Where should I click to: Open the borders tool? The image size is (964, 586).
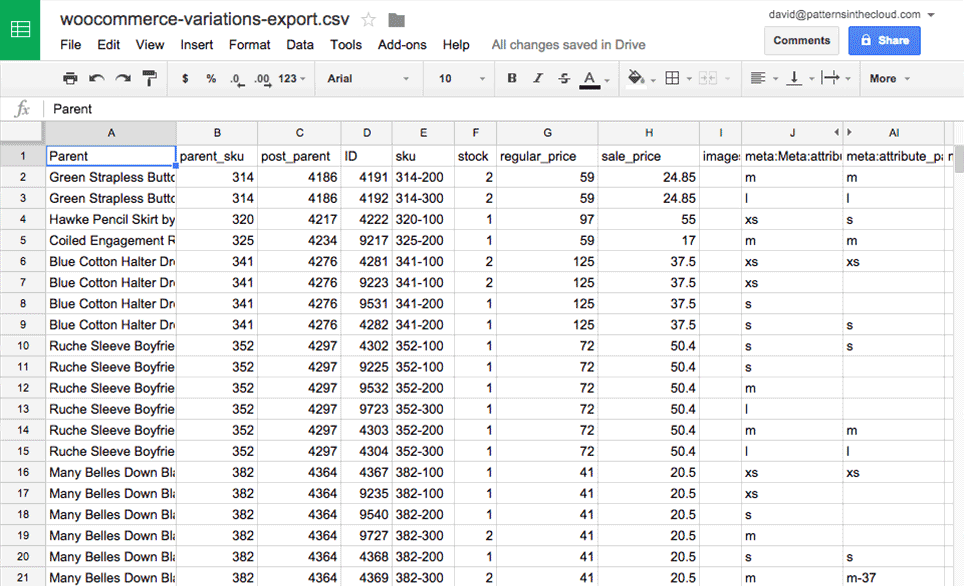673,78
